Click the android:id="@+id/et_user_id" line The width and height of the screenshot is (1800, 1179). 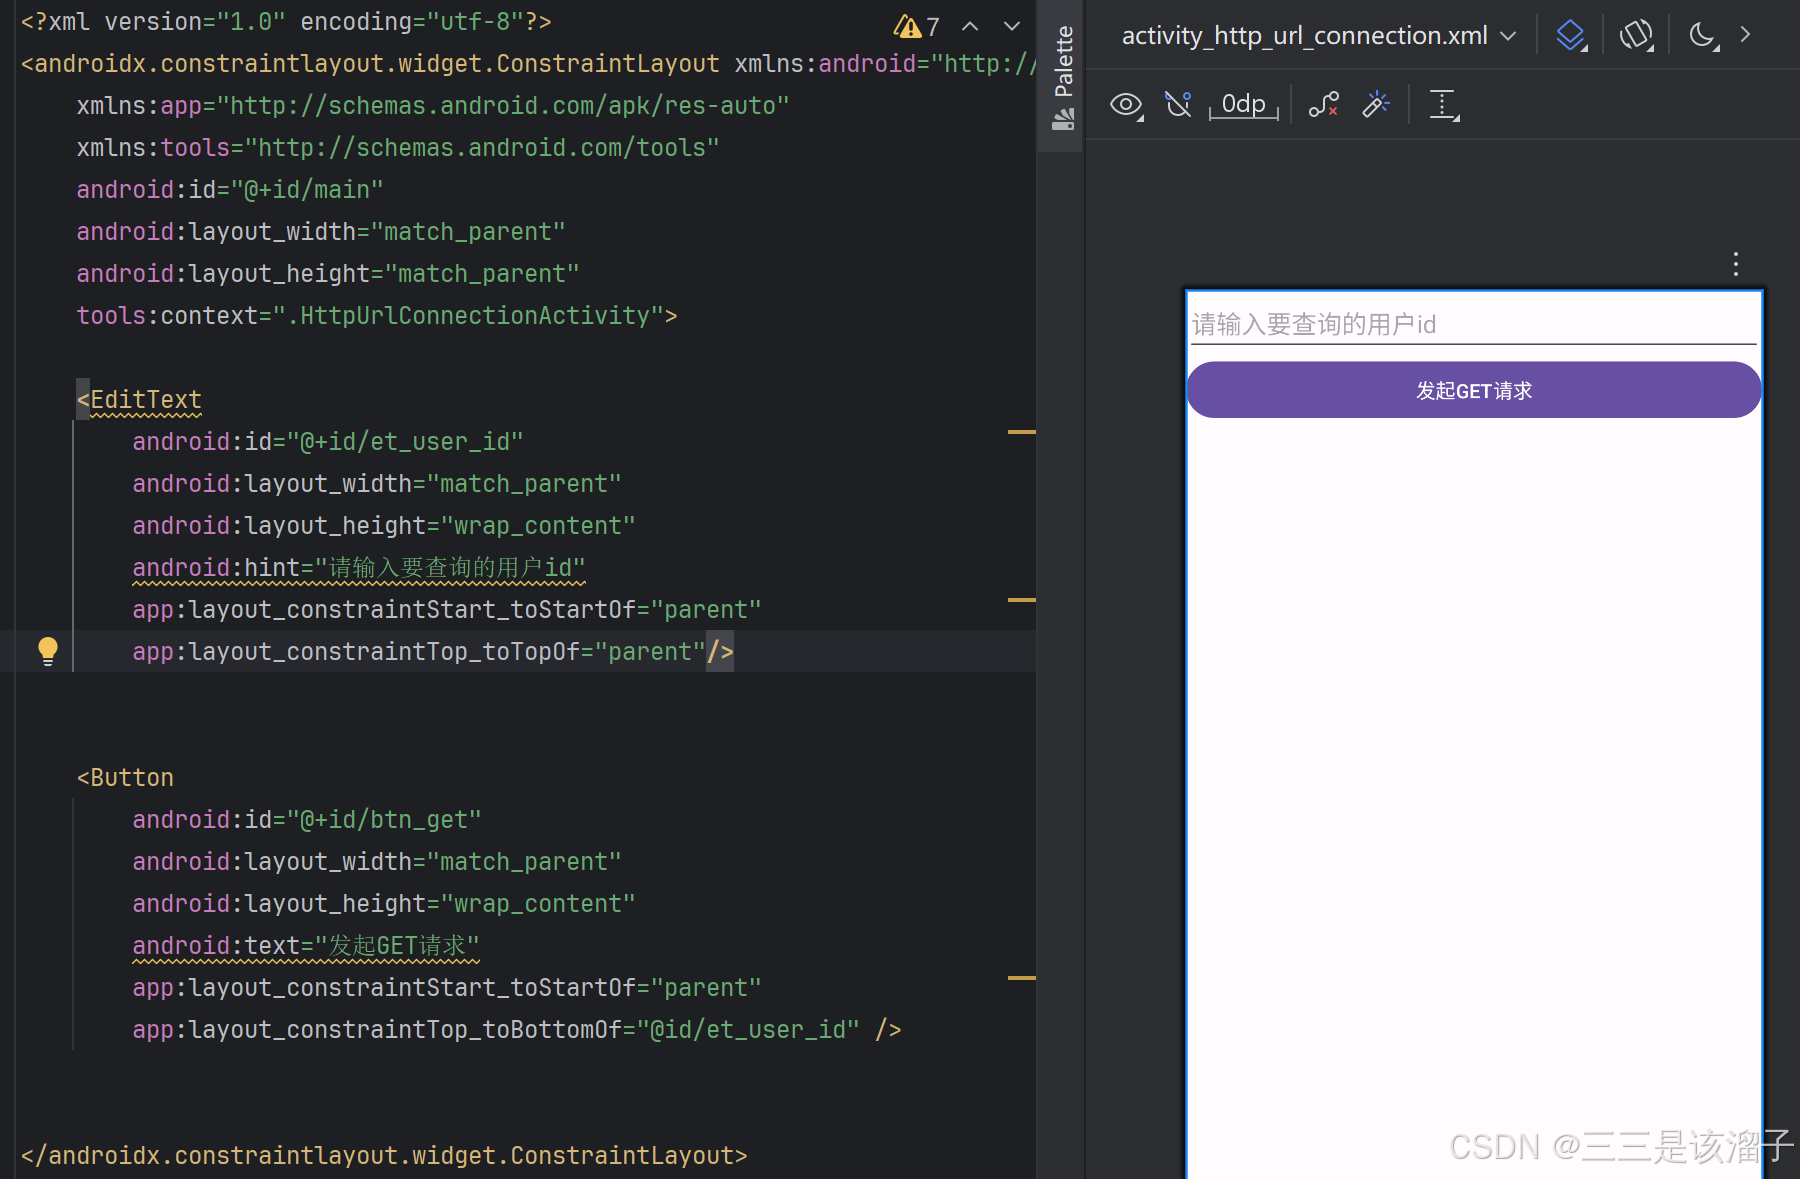point(328,442)
